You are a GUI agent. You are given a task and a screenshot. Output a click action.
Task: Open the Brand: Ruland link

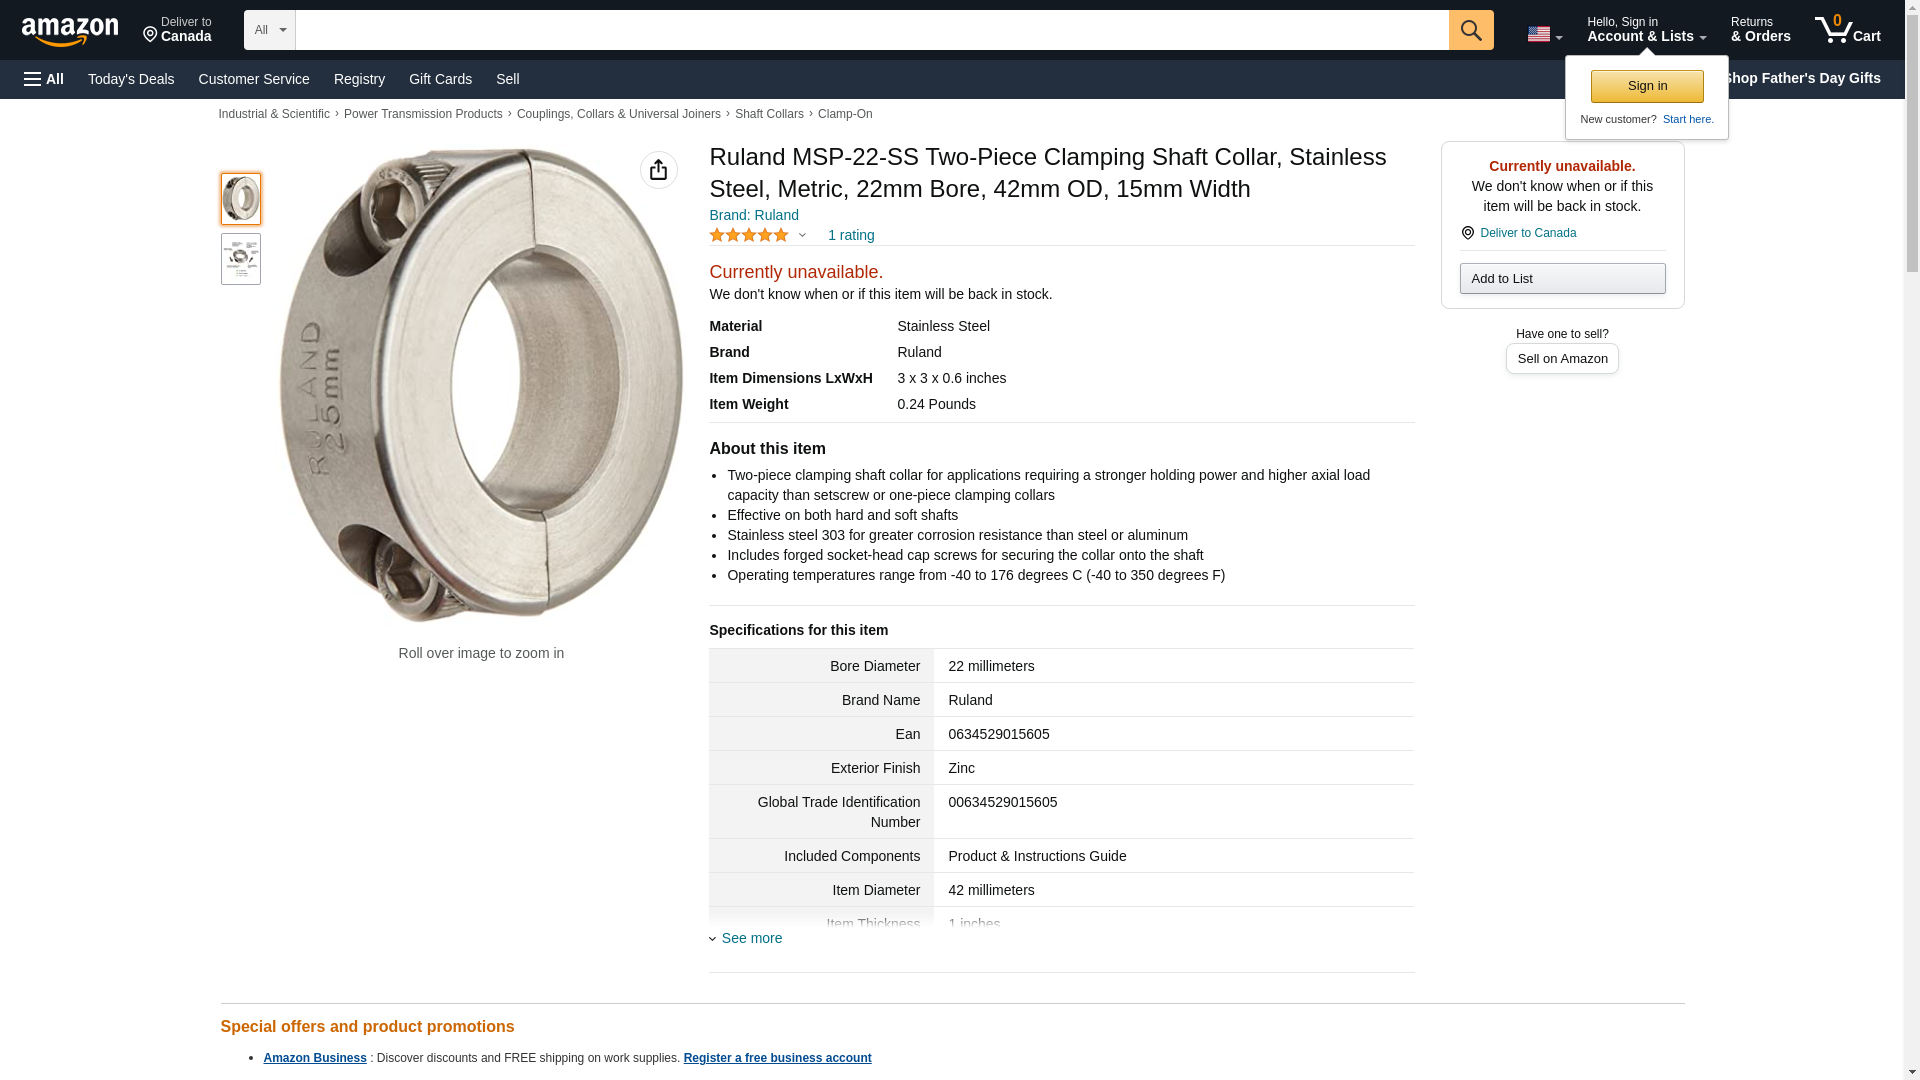click(753, 215)
